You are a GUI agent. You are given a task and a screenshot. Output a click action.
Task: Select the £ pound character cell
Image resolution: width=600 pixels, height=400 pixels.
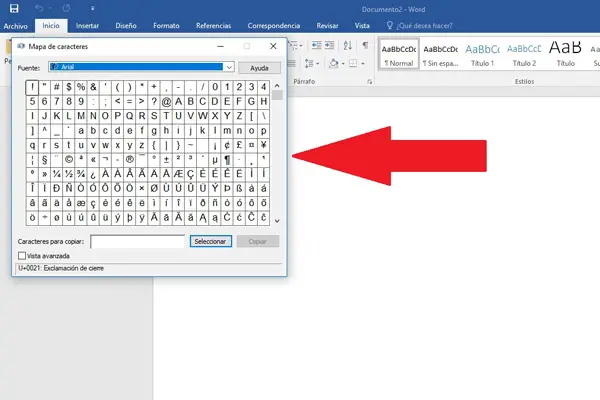[x=239, y=145]
